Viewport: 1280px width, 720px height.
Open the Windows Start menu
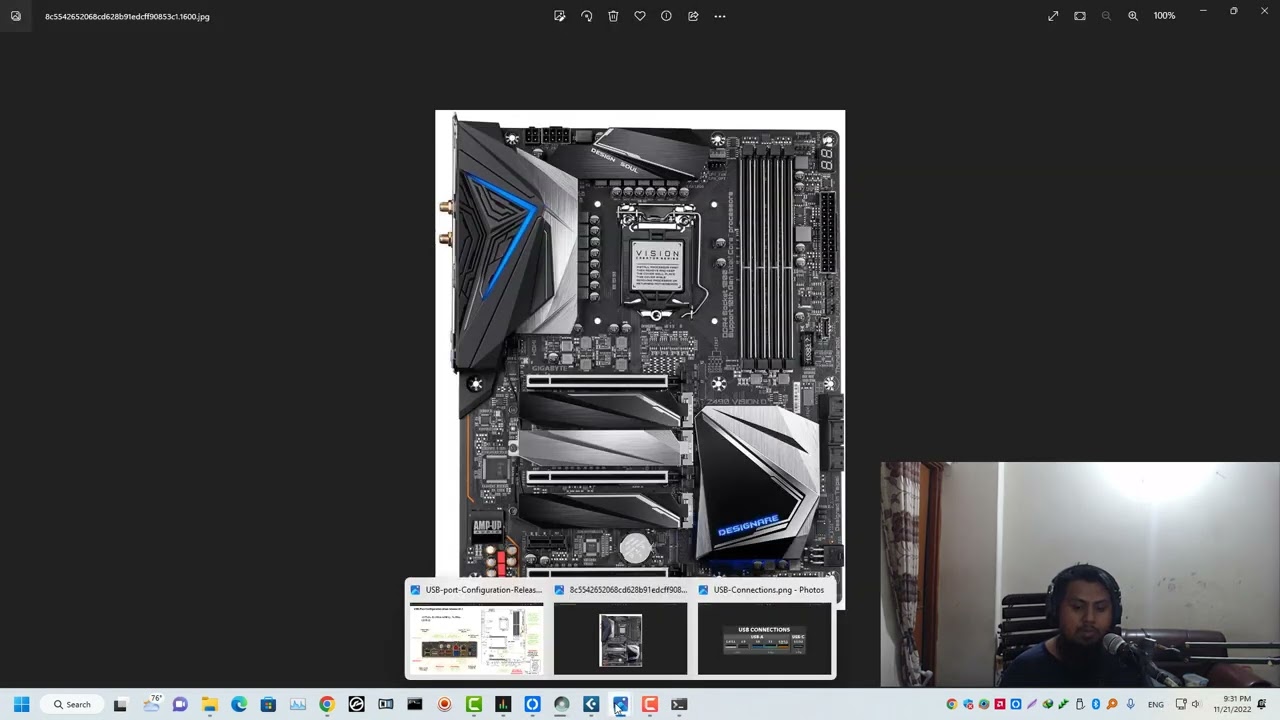(21, 704)
